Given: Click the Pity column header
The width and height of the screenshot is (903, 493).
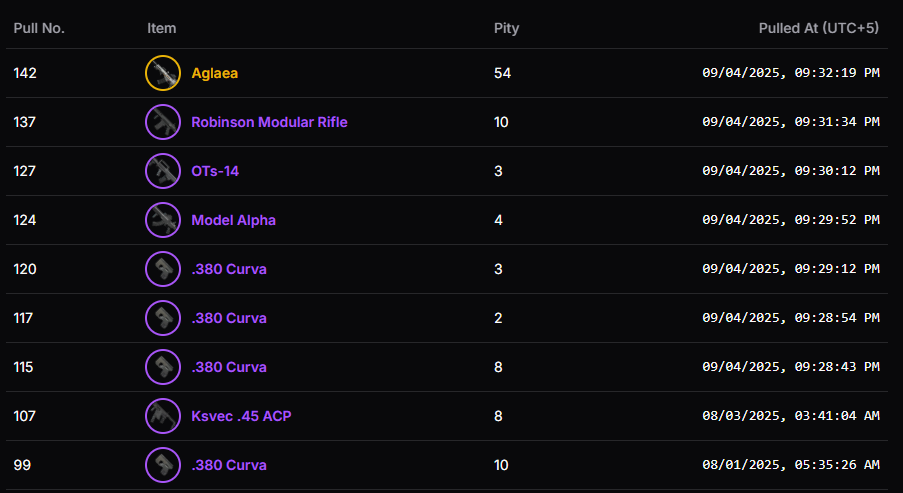Looking at the screenshot, I should [506, 28].
